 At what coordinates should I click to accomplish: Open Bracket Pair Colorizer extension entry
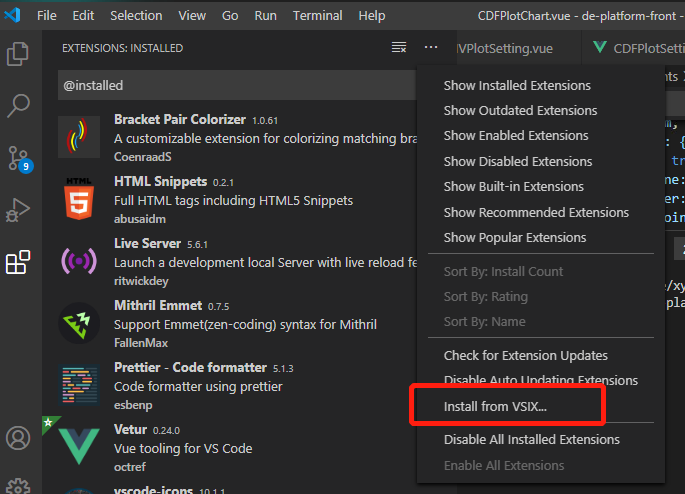pos(237,137)
